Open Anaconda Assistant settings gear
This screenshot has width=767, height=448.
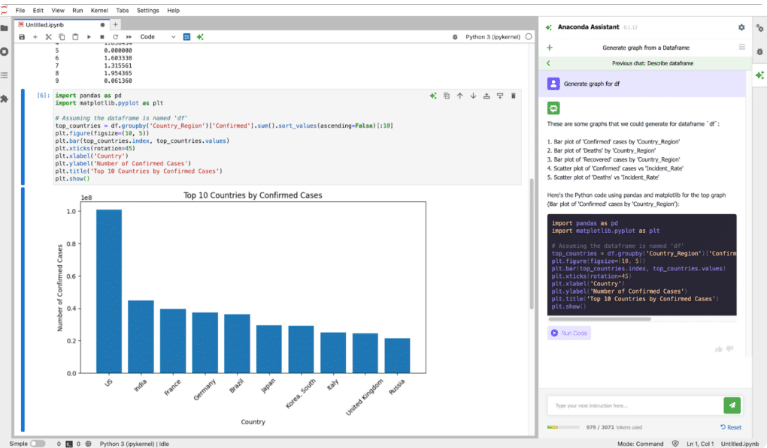click(x=742, y=27)
